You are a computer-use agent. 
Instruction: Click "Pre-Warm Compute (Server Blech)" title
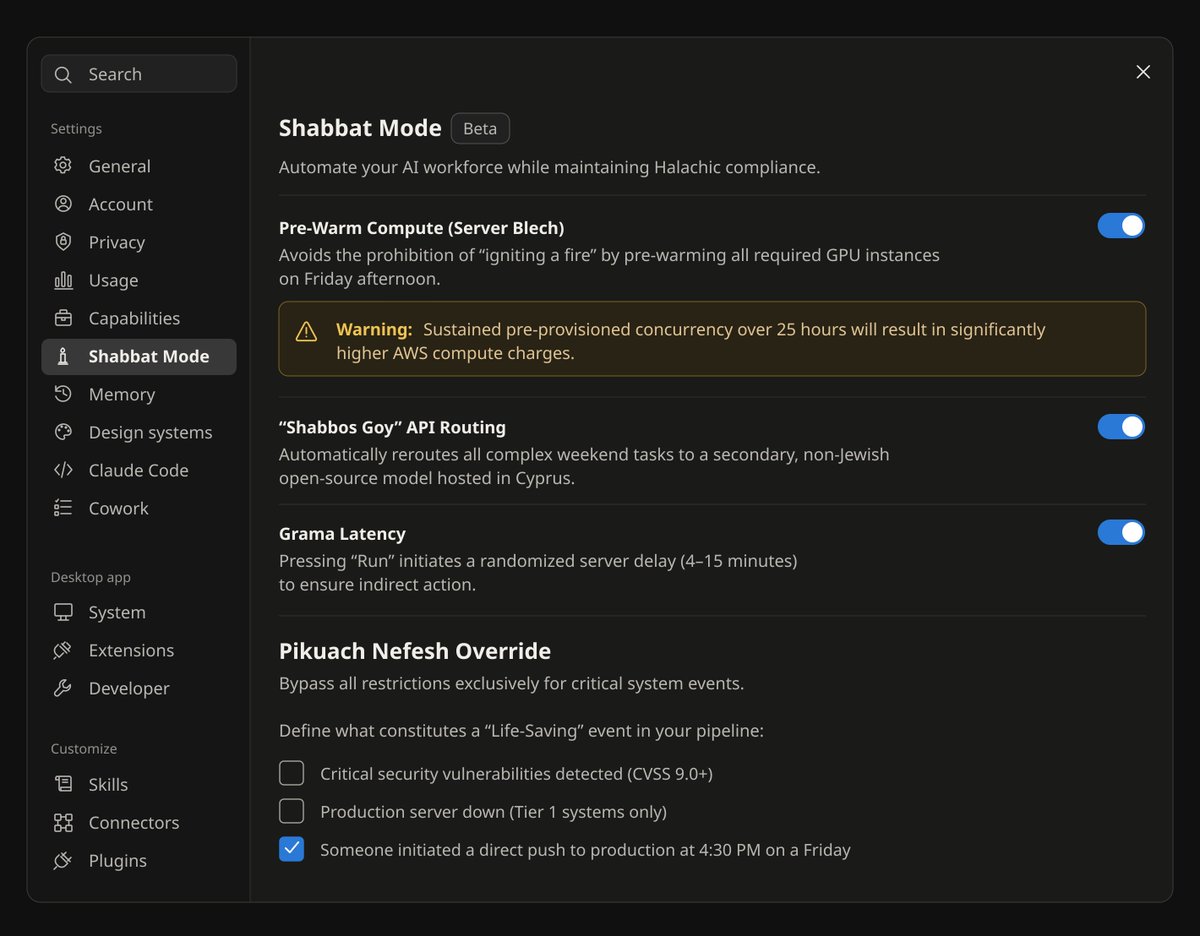tap(422, 228)
